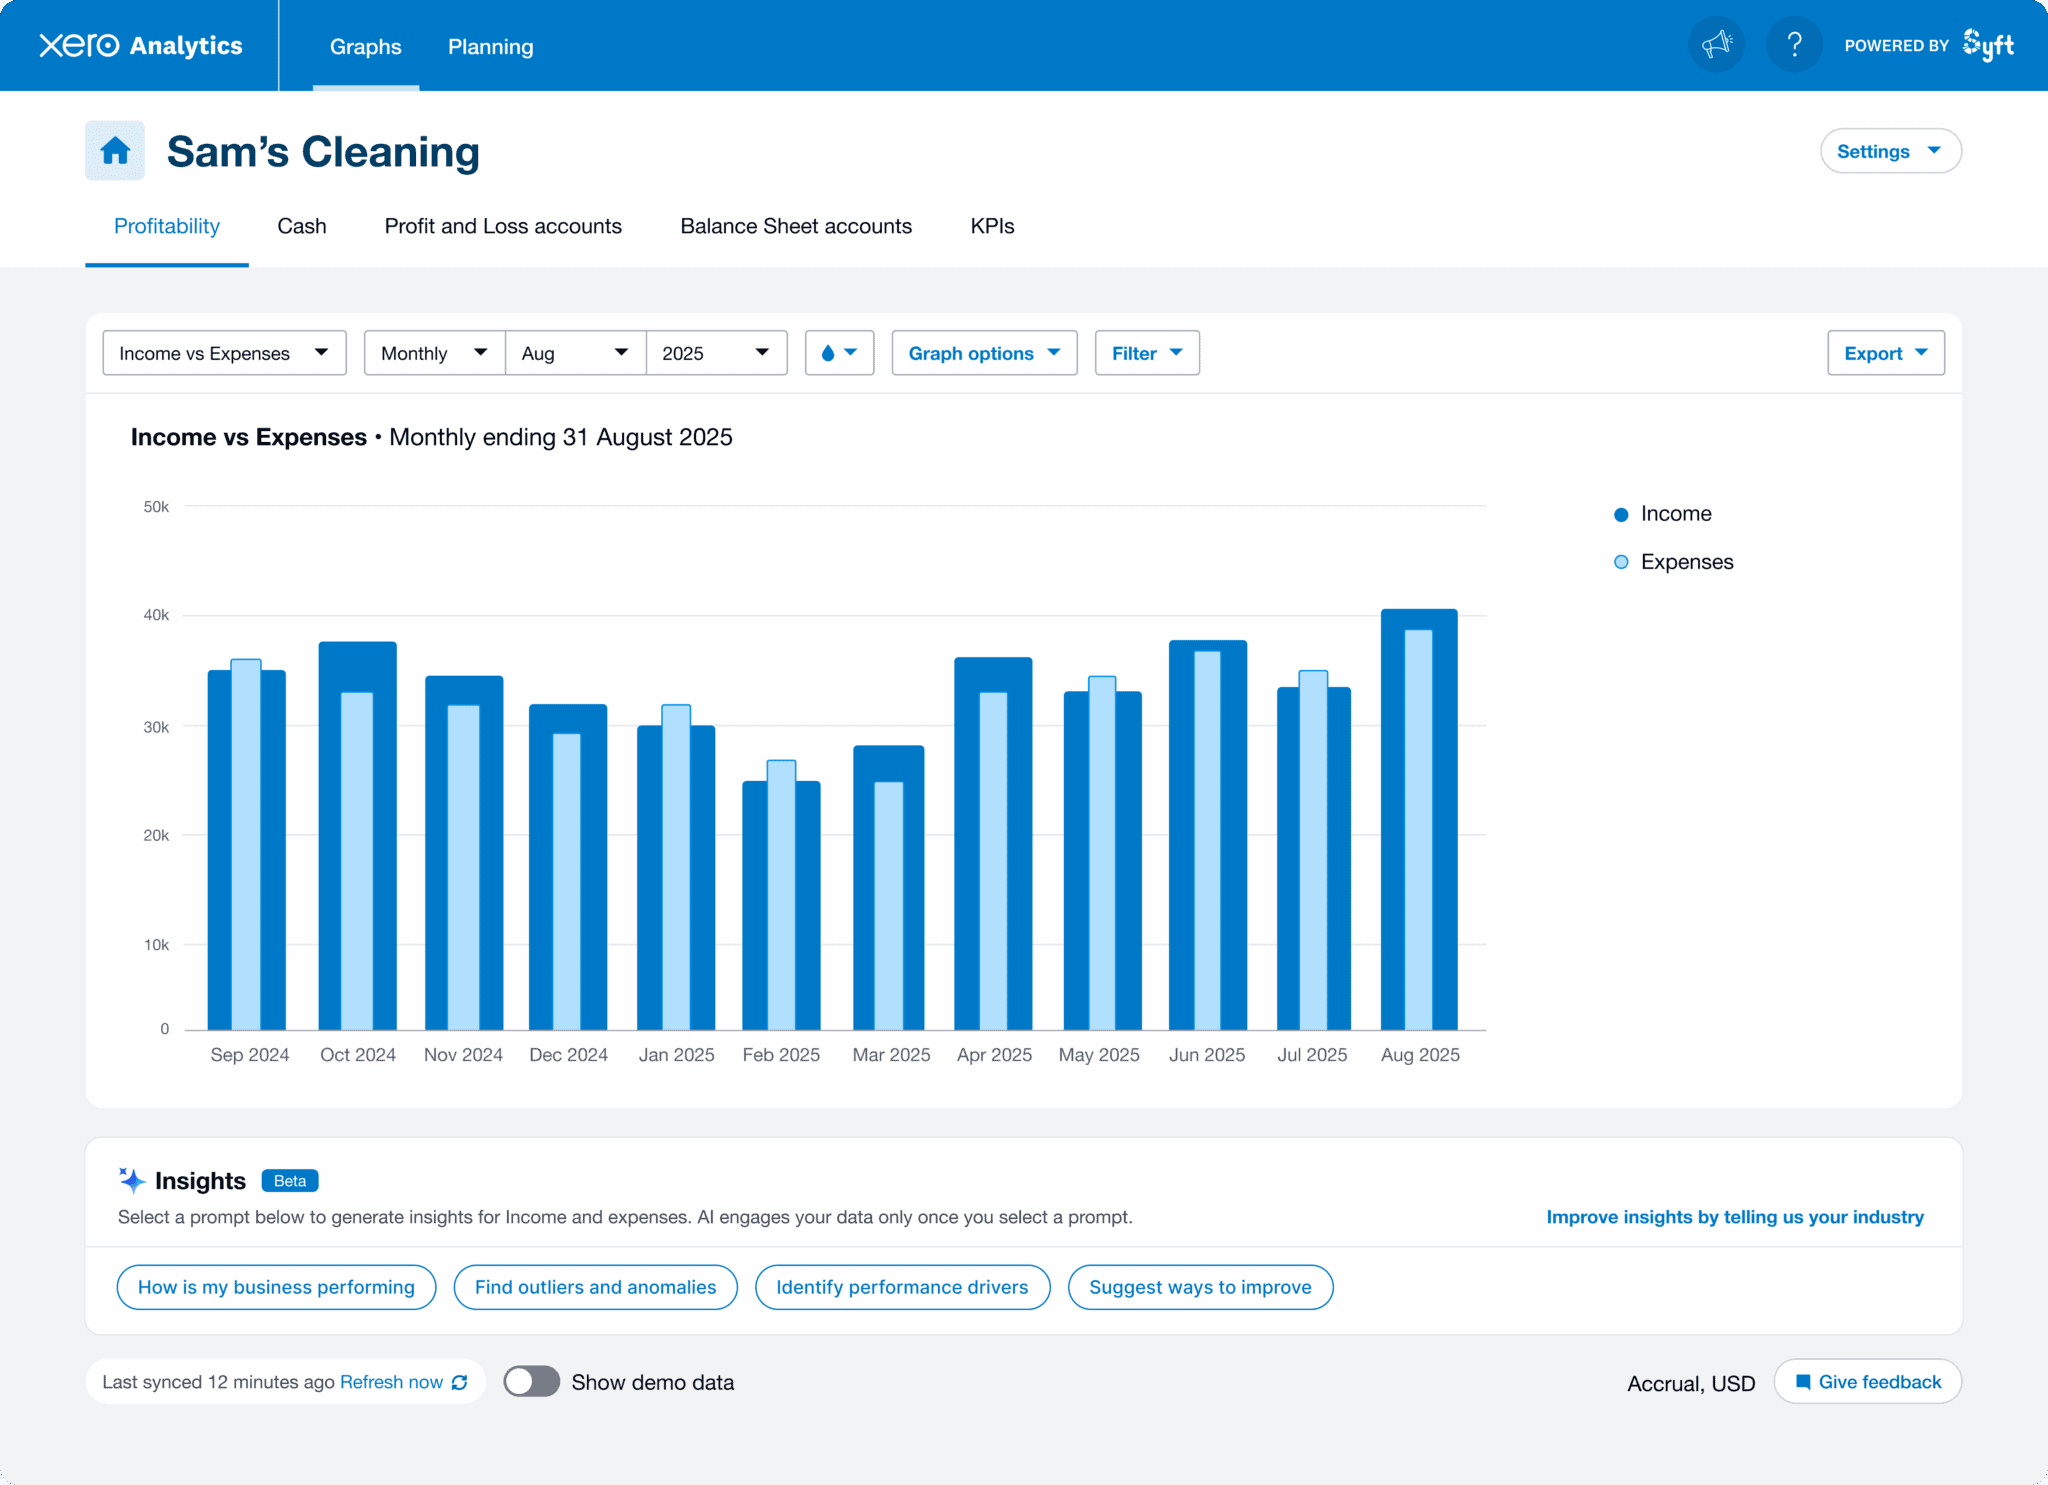Click the help question mark icon
Image resolution: width=2048 pixels, height=1485 pixels.
coord(1794,45)
